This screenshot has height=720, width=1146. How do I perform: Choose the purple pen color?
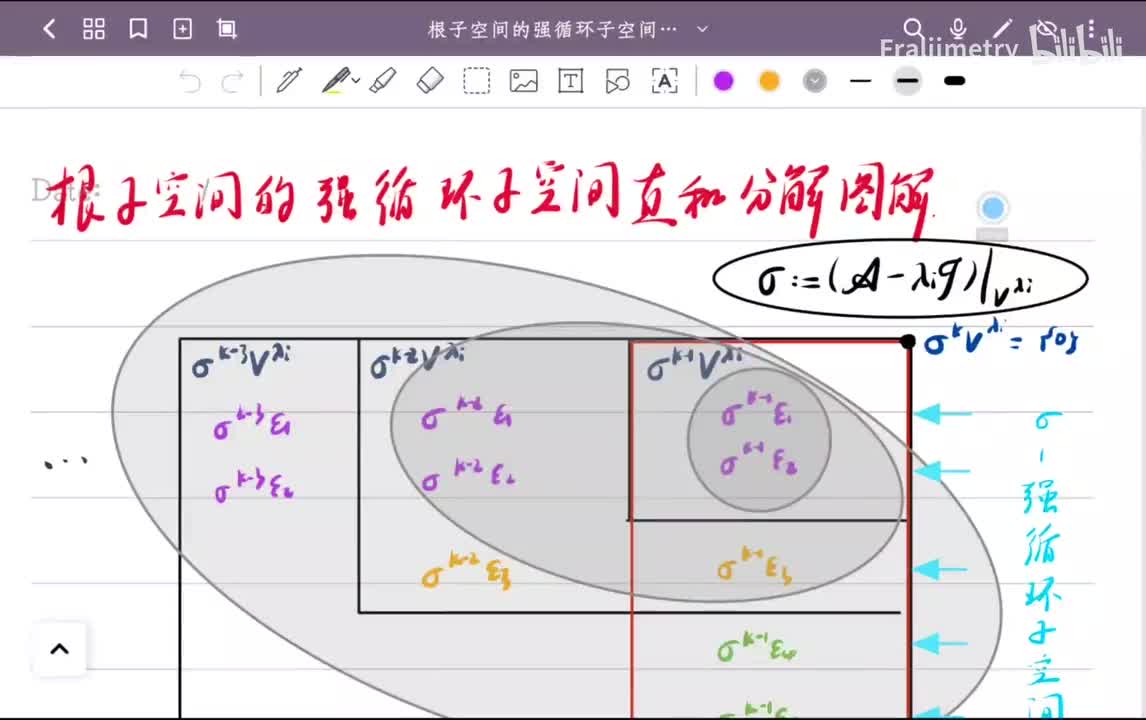724,80
